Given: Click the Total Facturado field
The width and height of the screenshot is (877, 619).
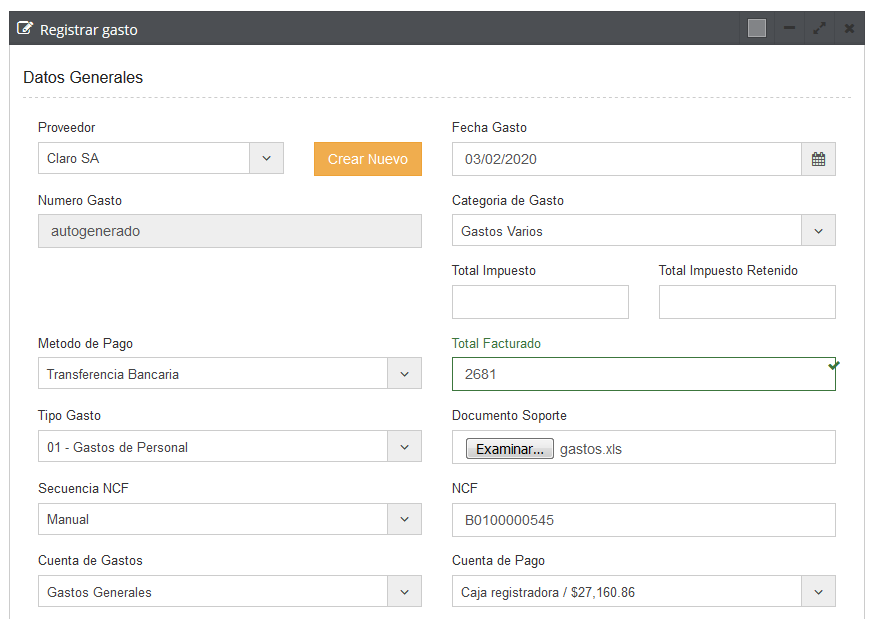Looking at the screenshot, I should click(x=640, y=374).
